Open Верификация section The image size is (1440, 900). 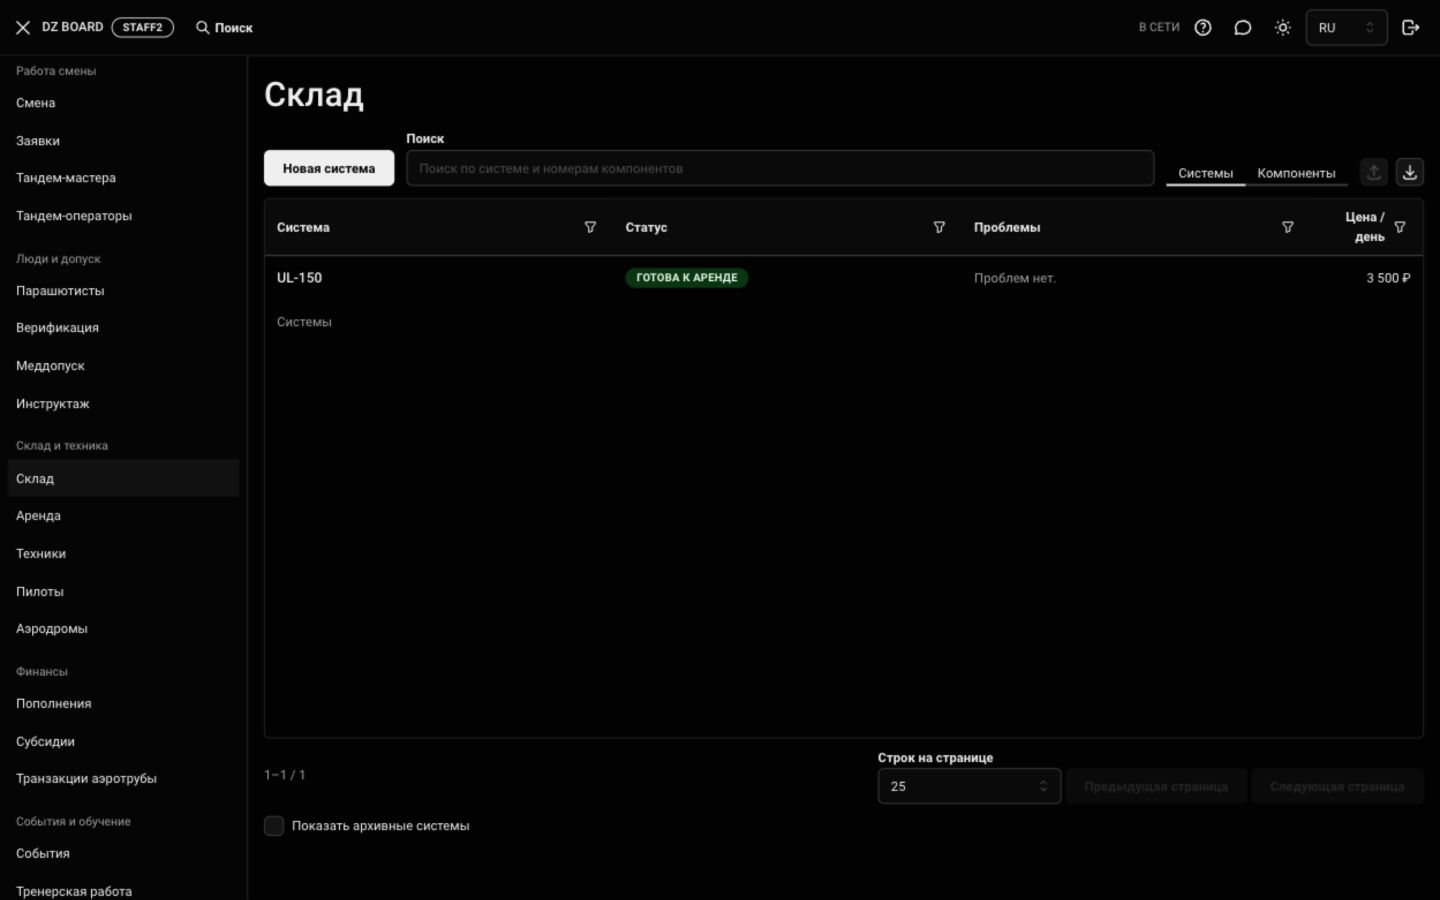coord(123,328)
